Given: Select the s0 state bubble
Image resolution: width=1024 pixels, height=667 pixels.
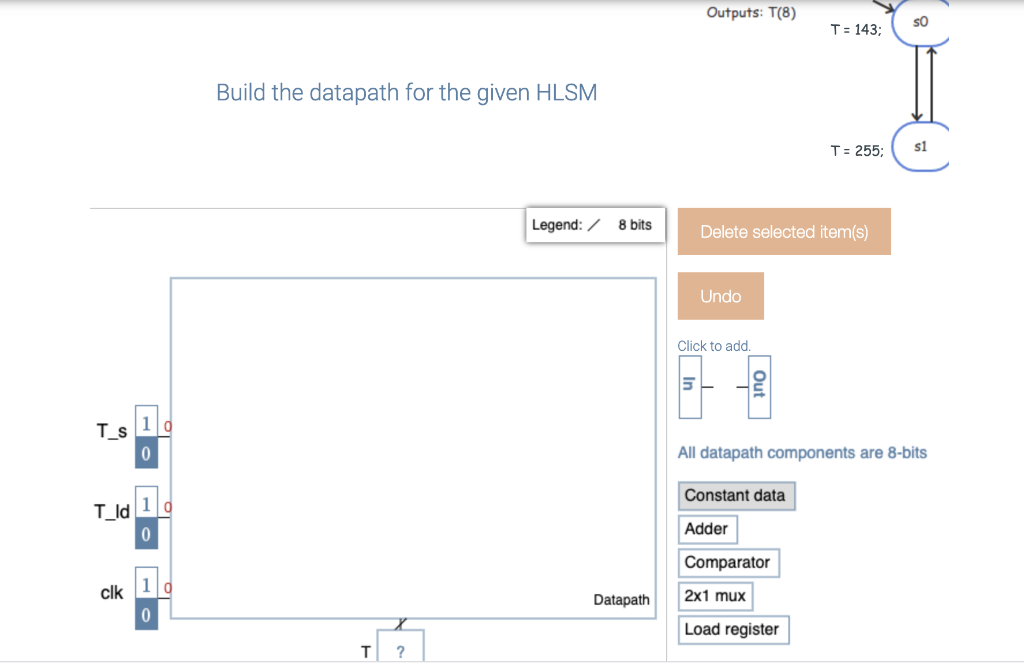Looking at the screenshot, I should 920,20.
